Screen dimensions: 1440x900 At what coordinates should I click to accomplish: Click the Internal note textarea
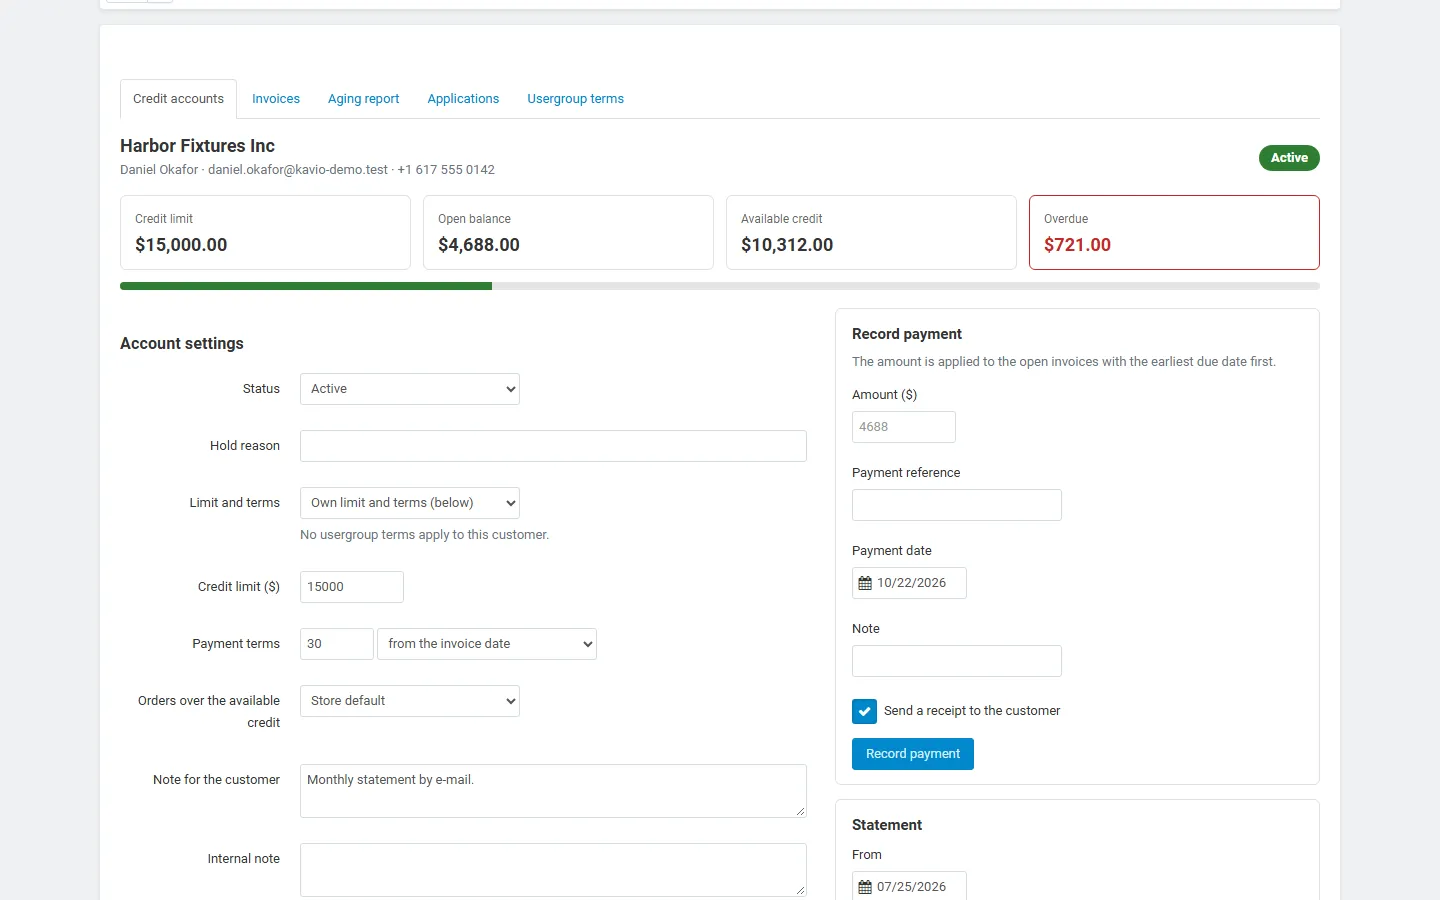[553, 870]
